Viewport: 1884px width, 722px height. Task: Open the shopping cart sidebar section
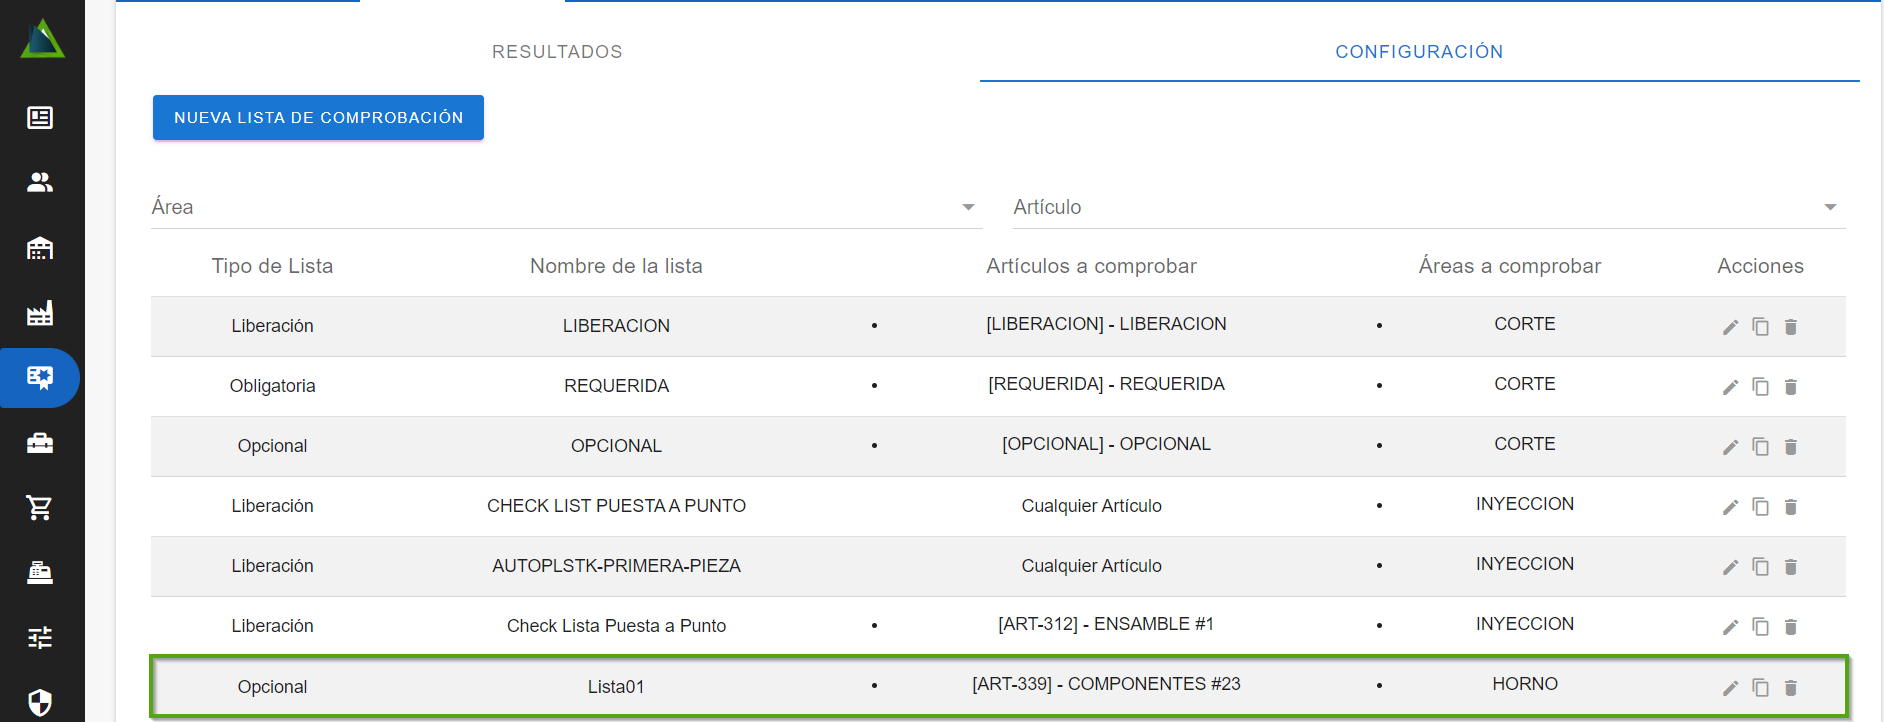pyautogui.click(x=40, y=508)
